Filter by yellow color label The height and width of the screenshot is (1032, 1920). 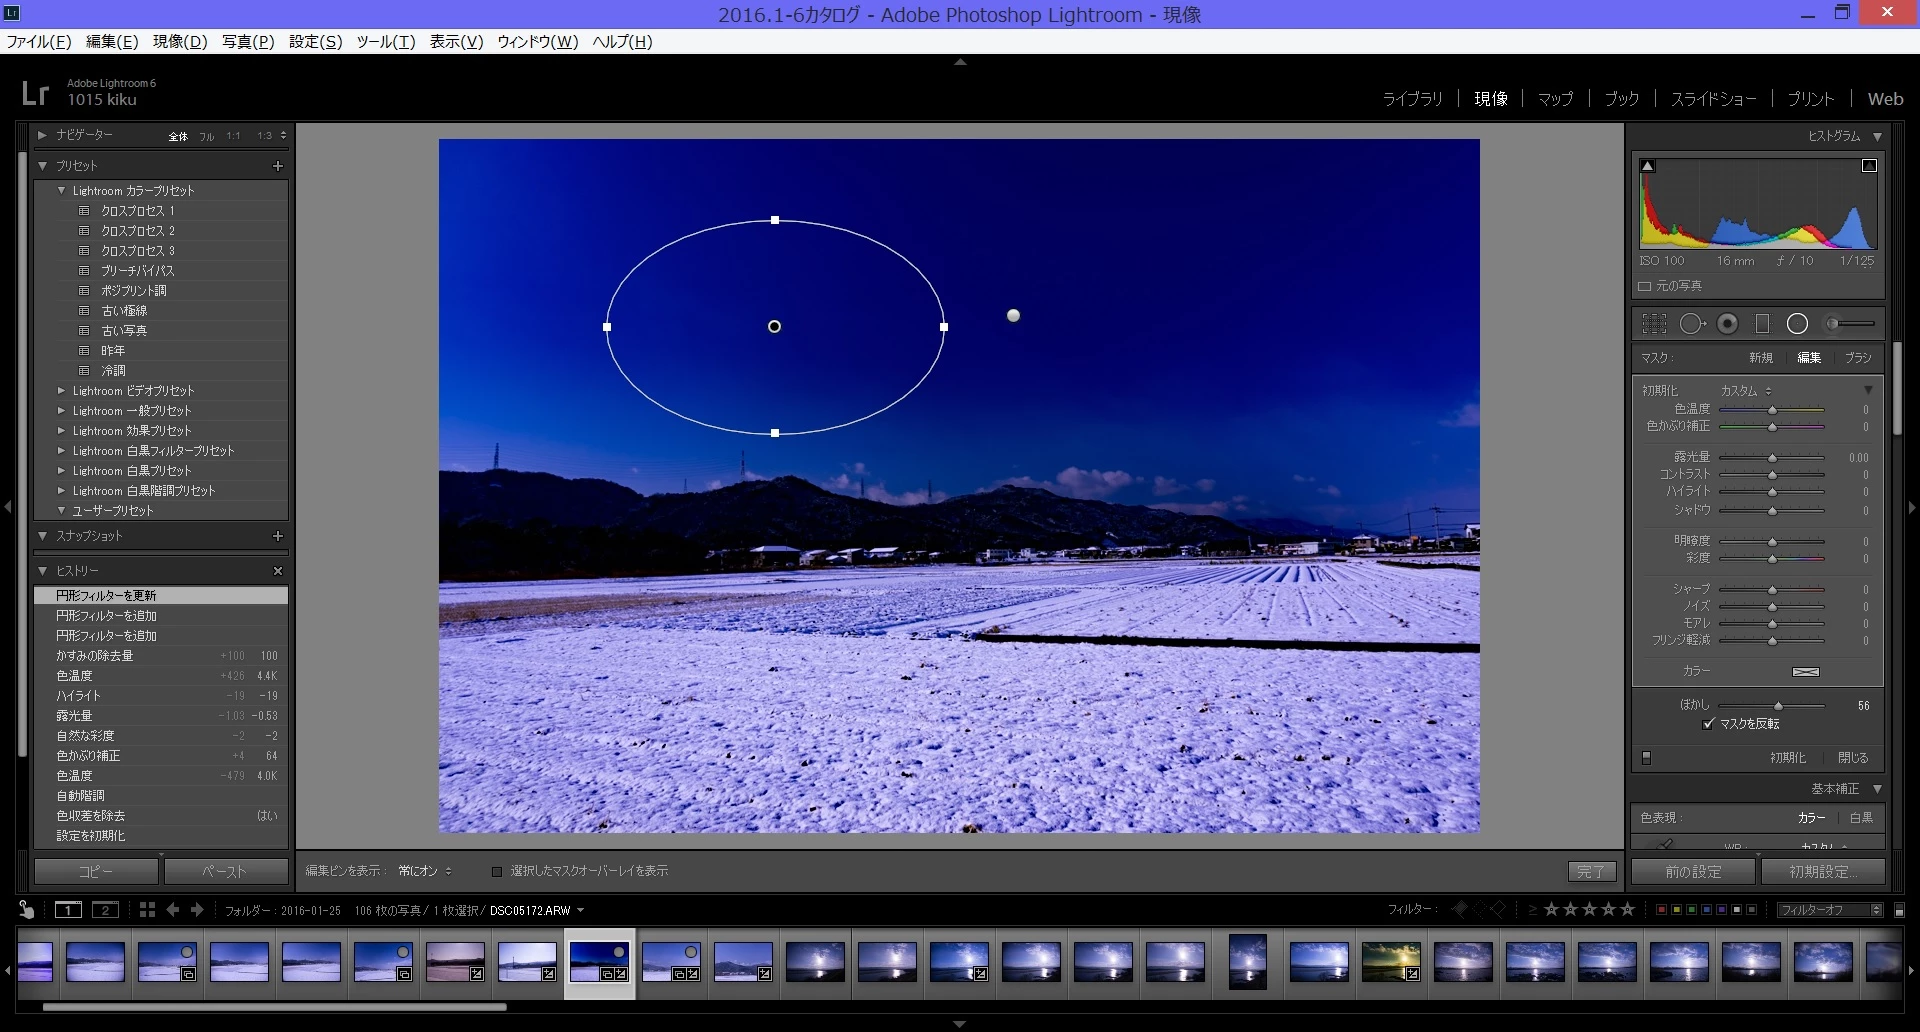tap(1676, 909)
